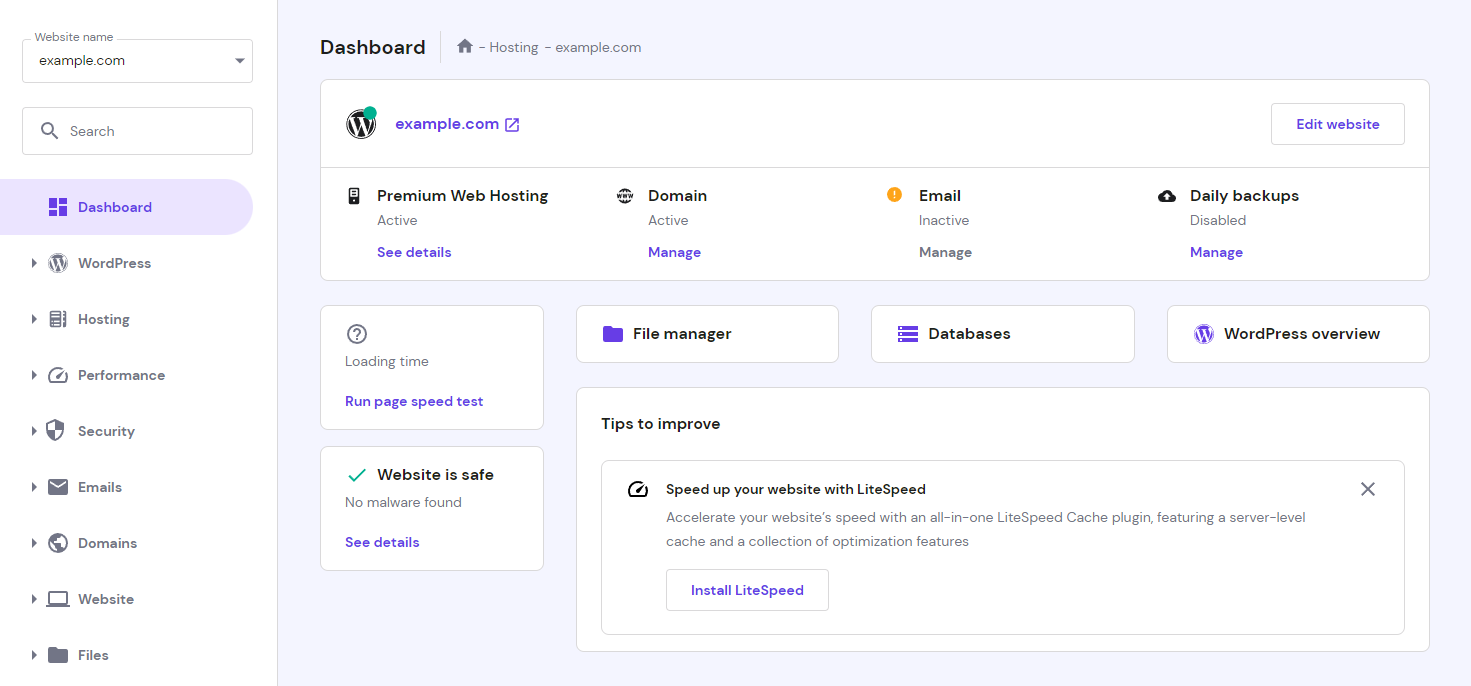The width and height of the screenshot is (1471, 686).
Task: Click the WordPress icon in sidebar
Action: (58, 263)
